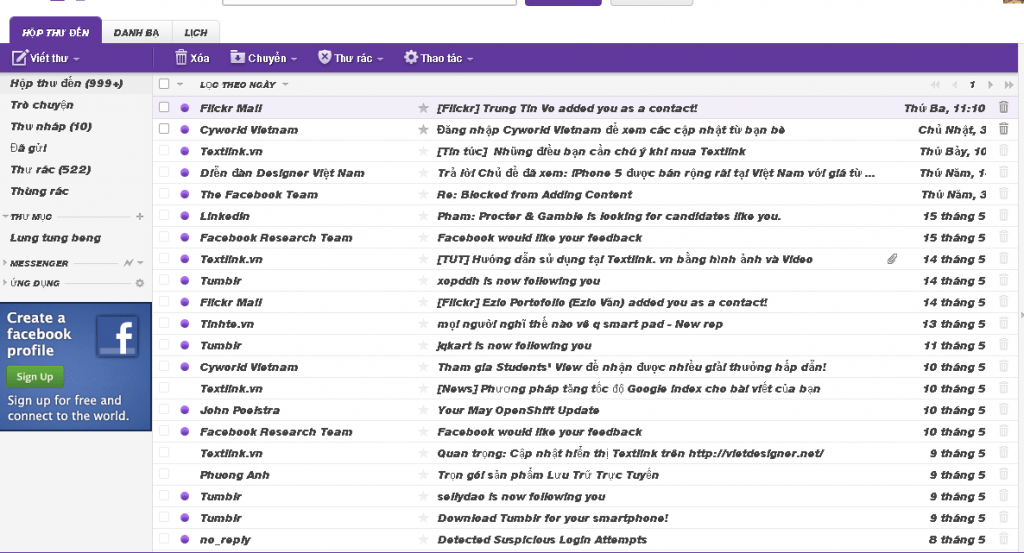Click the paperclip attachment icon on the Textlink [TUT] email

pos(892,259)
